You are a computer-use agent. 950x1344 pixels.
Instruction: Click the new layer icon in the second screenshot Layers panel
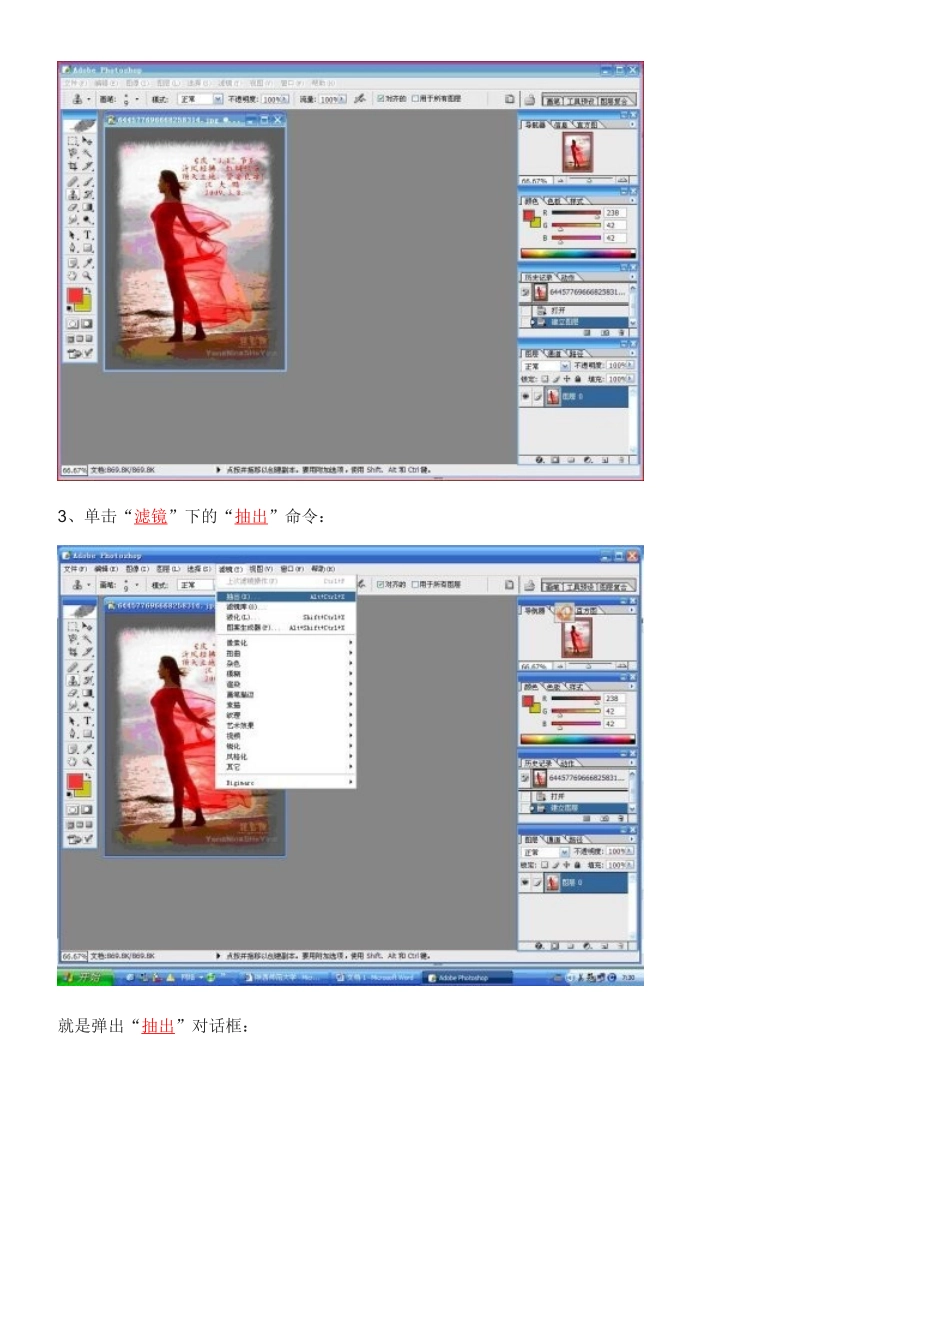pyautogui.click(x=606, y=945)
